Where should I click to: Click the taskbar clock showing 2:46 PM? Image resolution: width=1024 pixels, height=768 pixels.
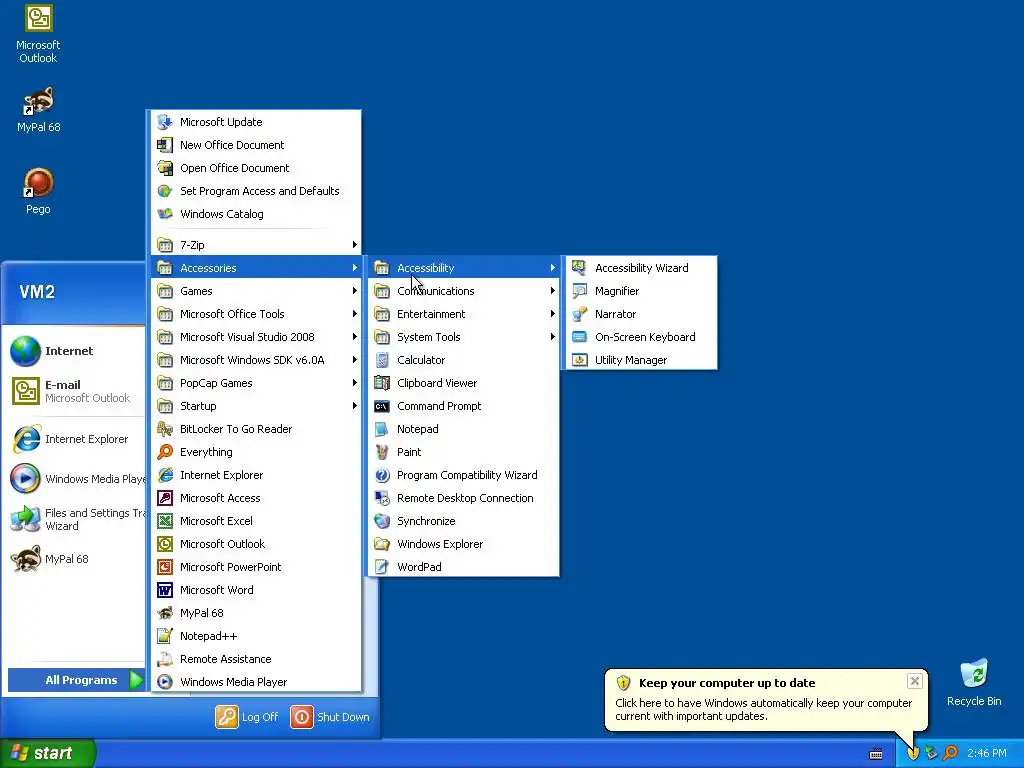(987, 753)
